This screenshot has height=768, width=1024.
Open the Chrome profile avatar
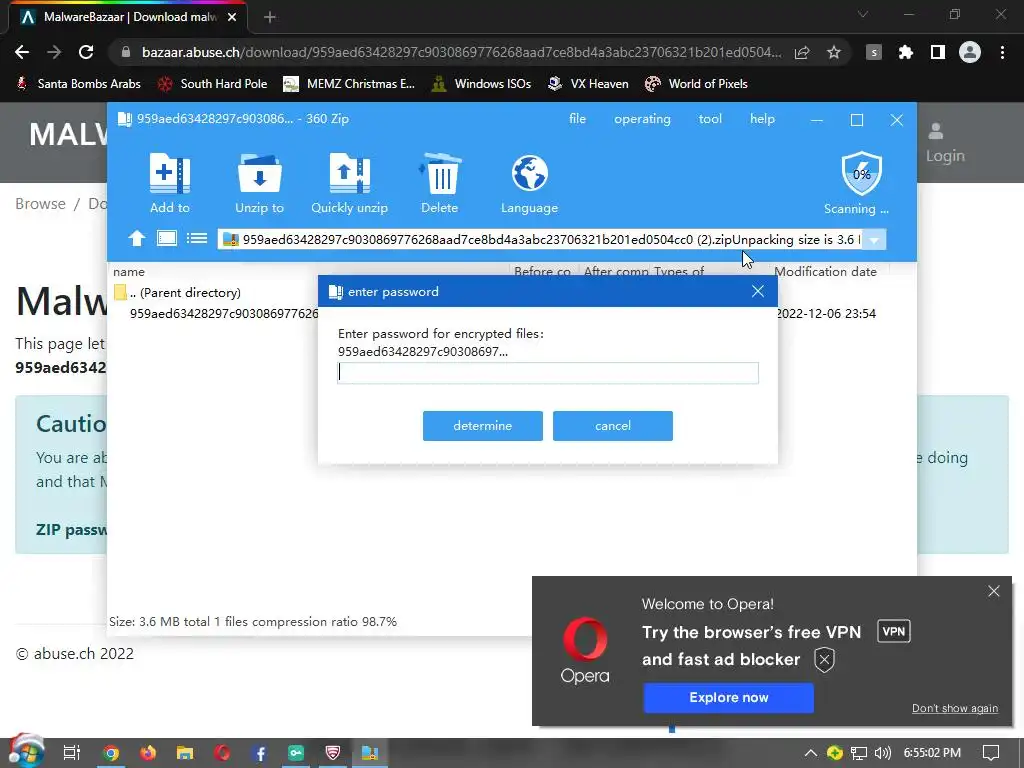[x=970, y=52]
